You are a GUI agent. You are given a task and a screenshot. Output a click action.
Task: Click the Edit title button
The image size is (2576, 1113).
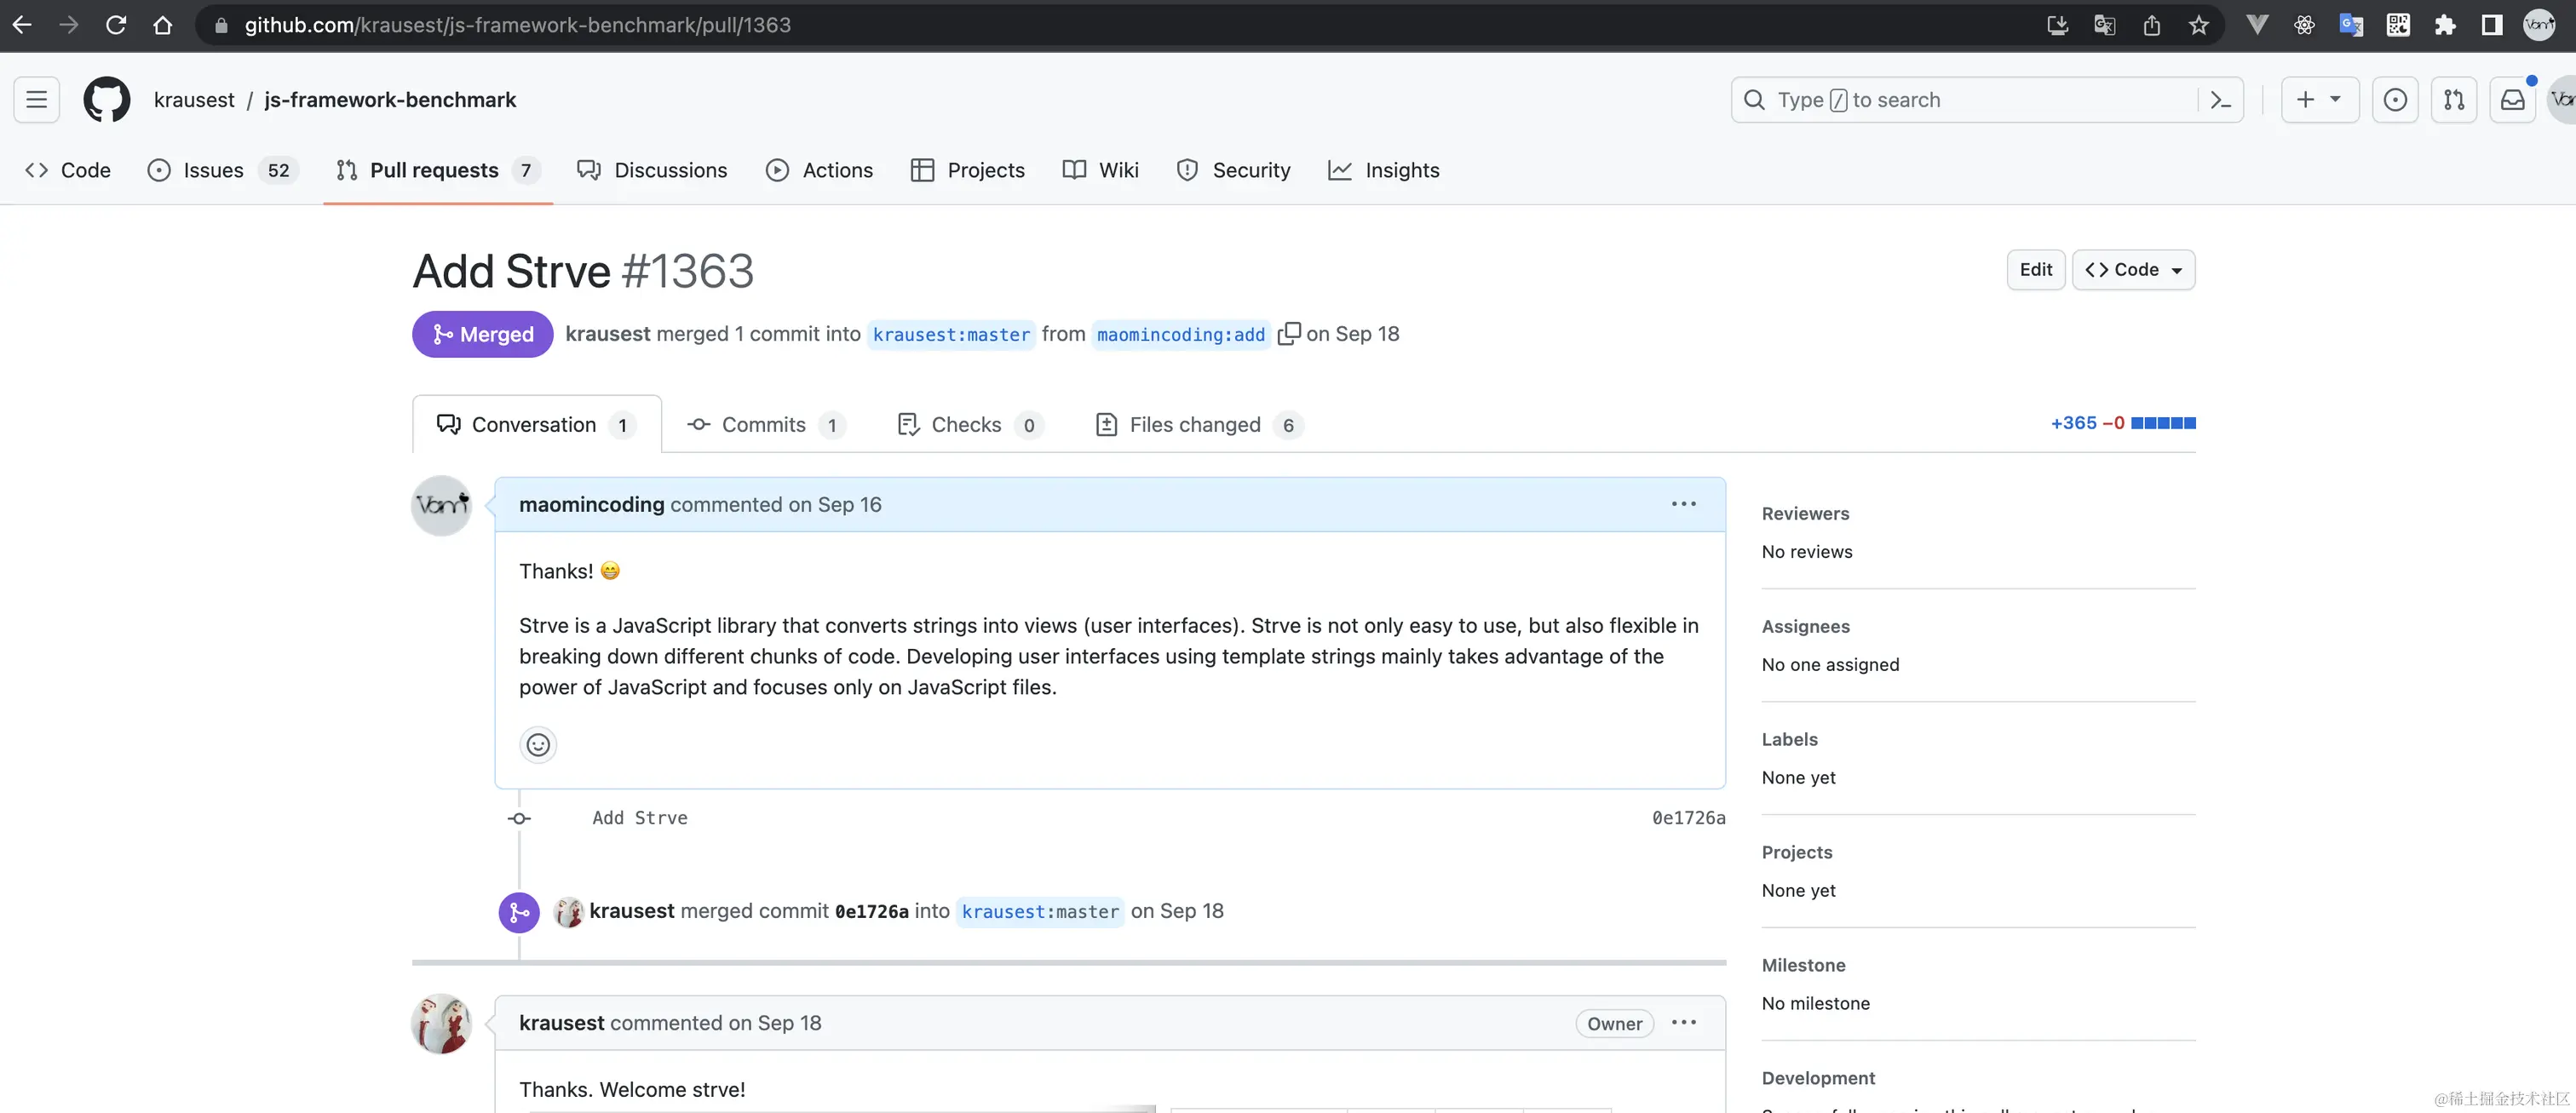pyautogui.click(x=2035, y=270)
